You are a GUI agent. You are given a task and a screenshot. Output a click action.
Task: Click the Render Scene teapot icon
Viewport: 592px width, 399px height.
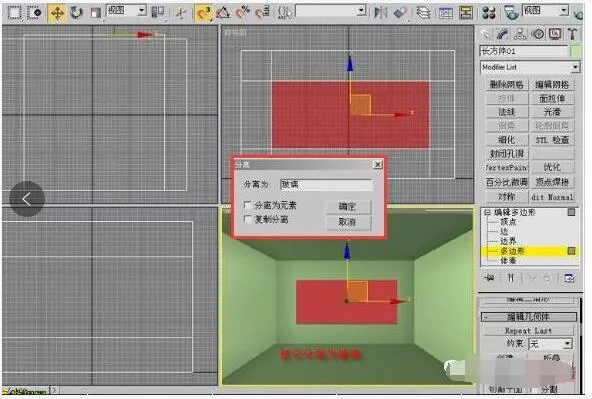click(x=512, y=13)
